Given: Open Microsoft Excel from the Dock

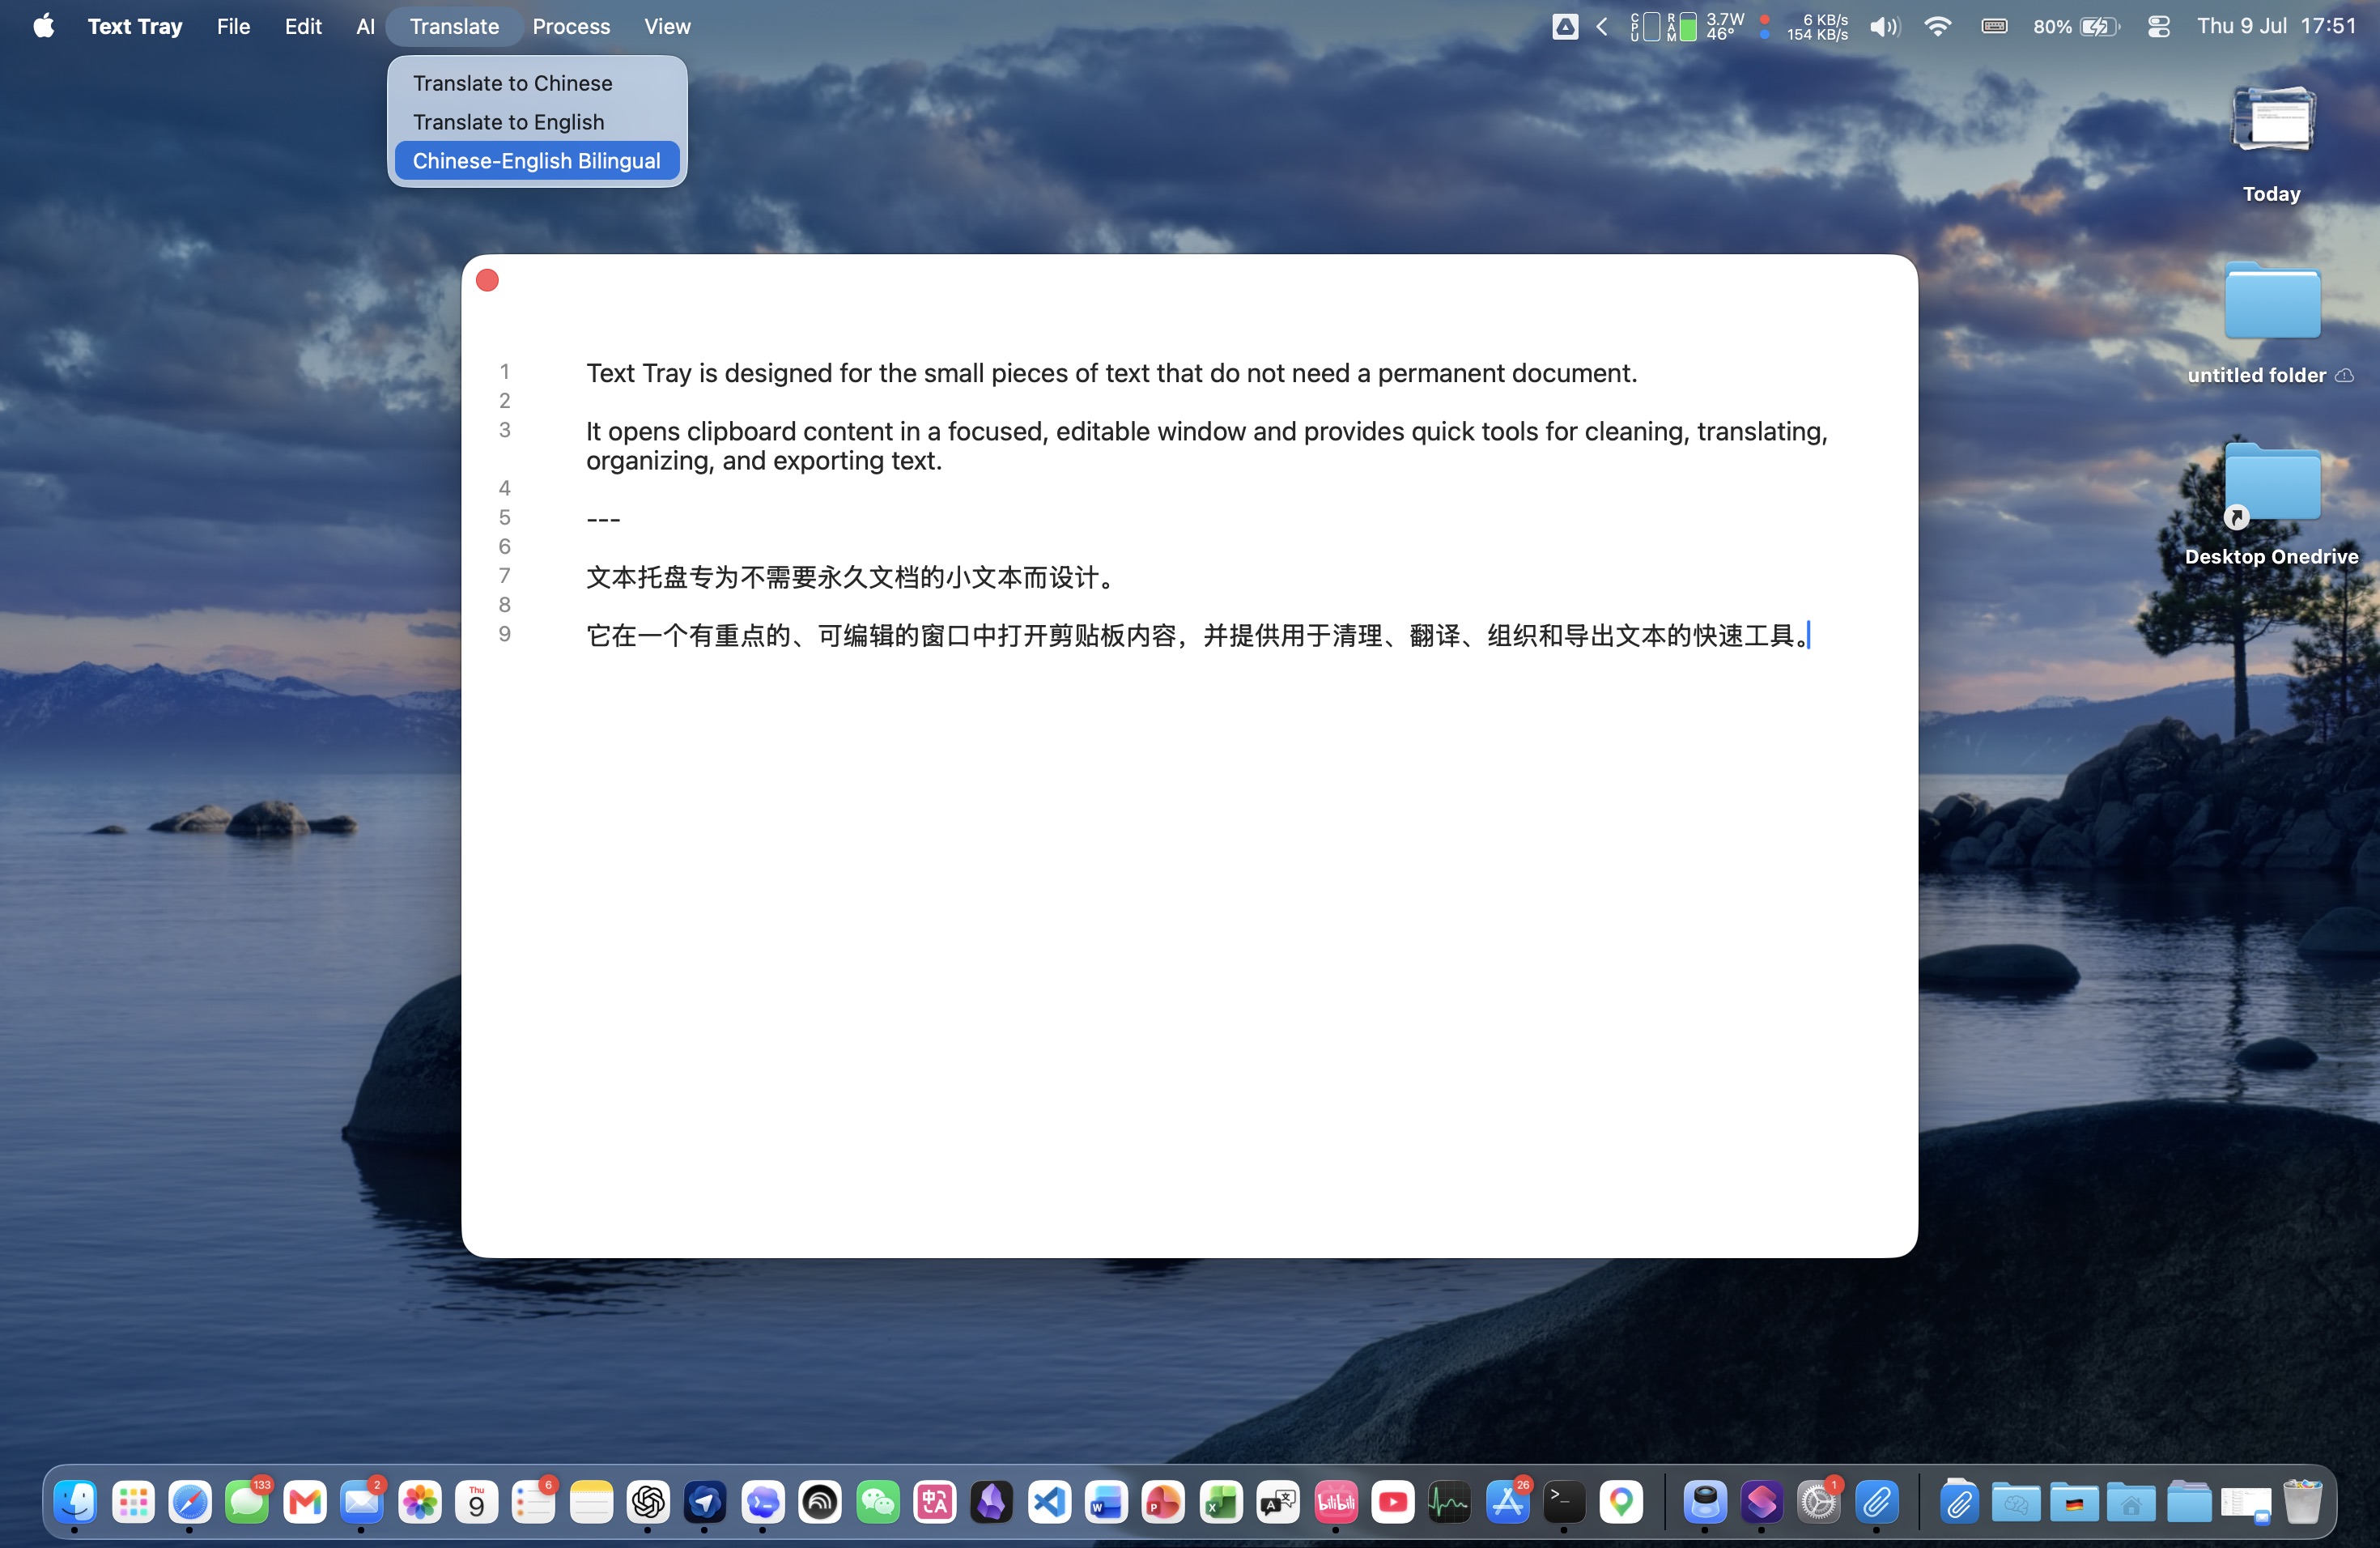Looking at the screenshot, I should click(x=1221, y=1501).
